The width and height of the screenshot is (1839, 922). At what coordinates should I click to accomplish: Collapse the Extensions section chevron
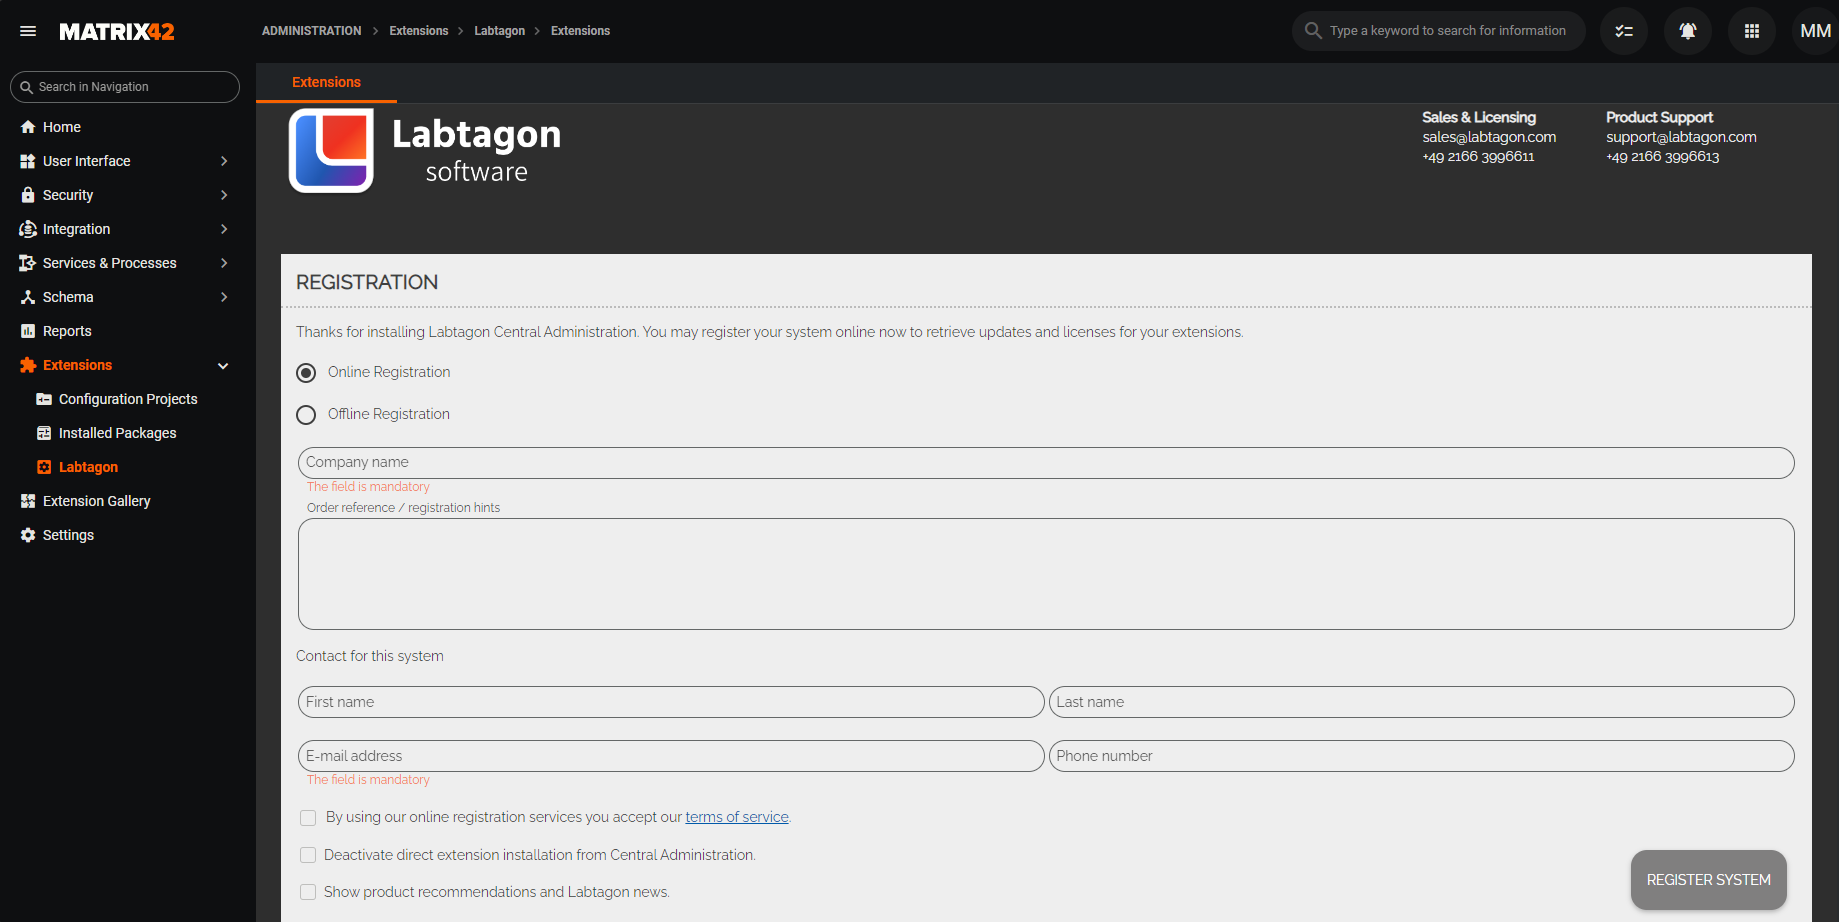[x=224, y=366]
